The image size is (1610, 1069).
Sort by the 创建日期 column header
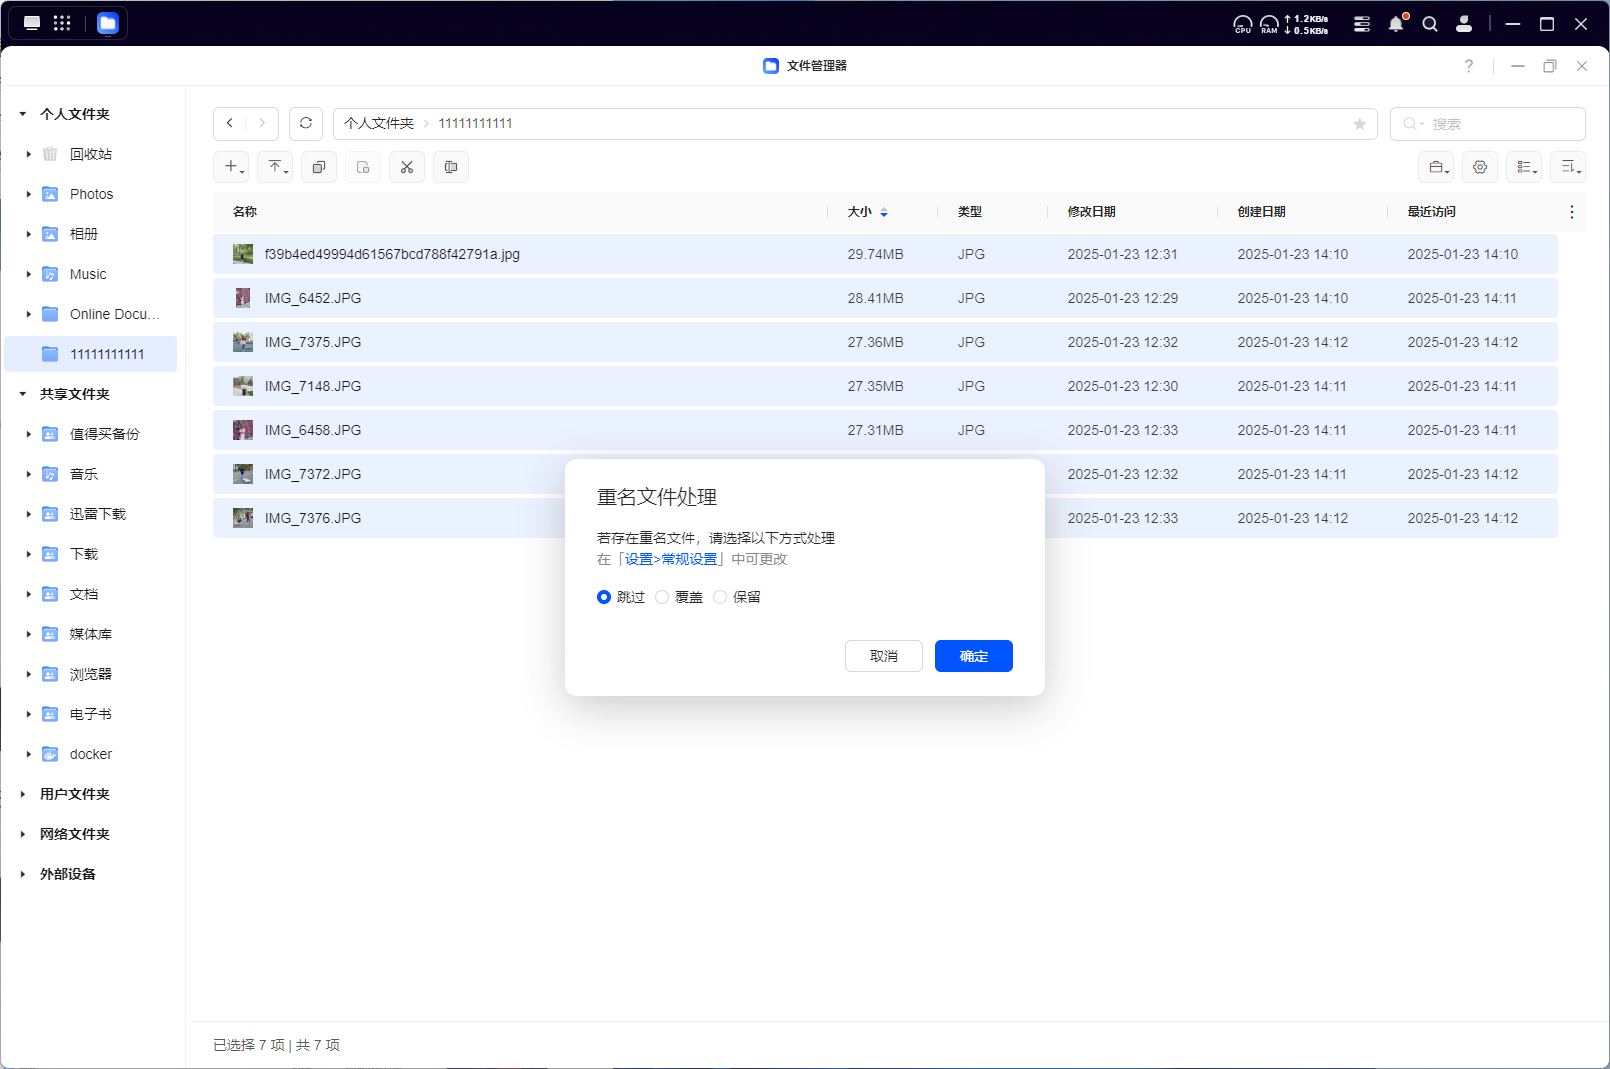coord(1262,212)
